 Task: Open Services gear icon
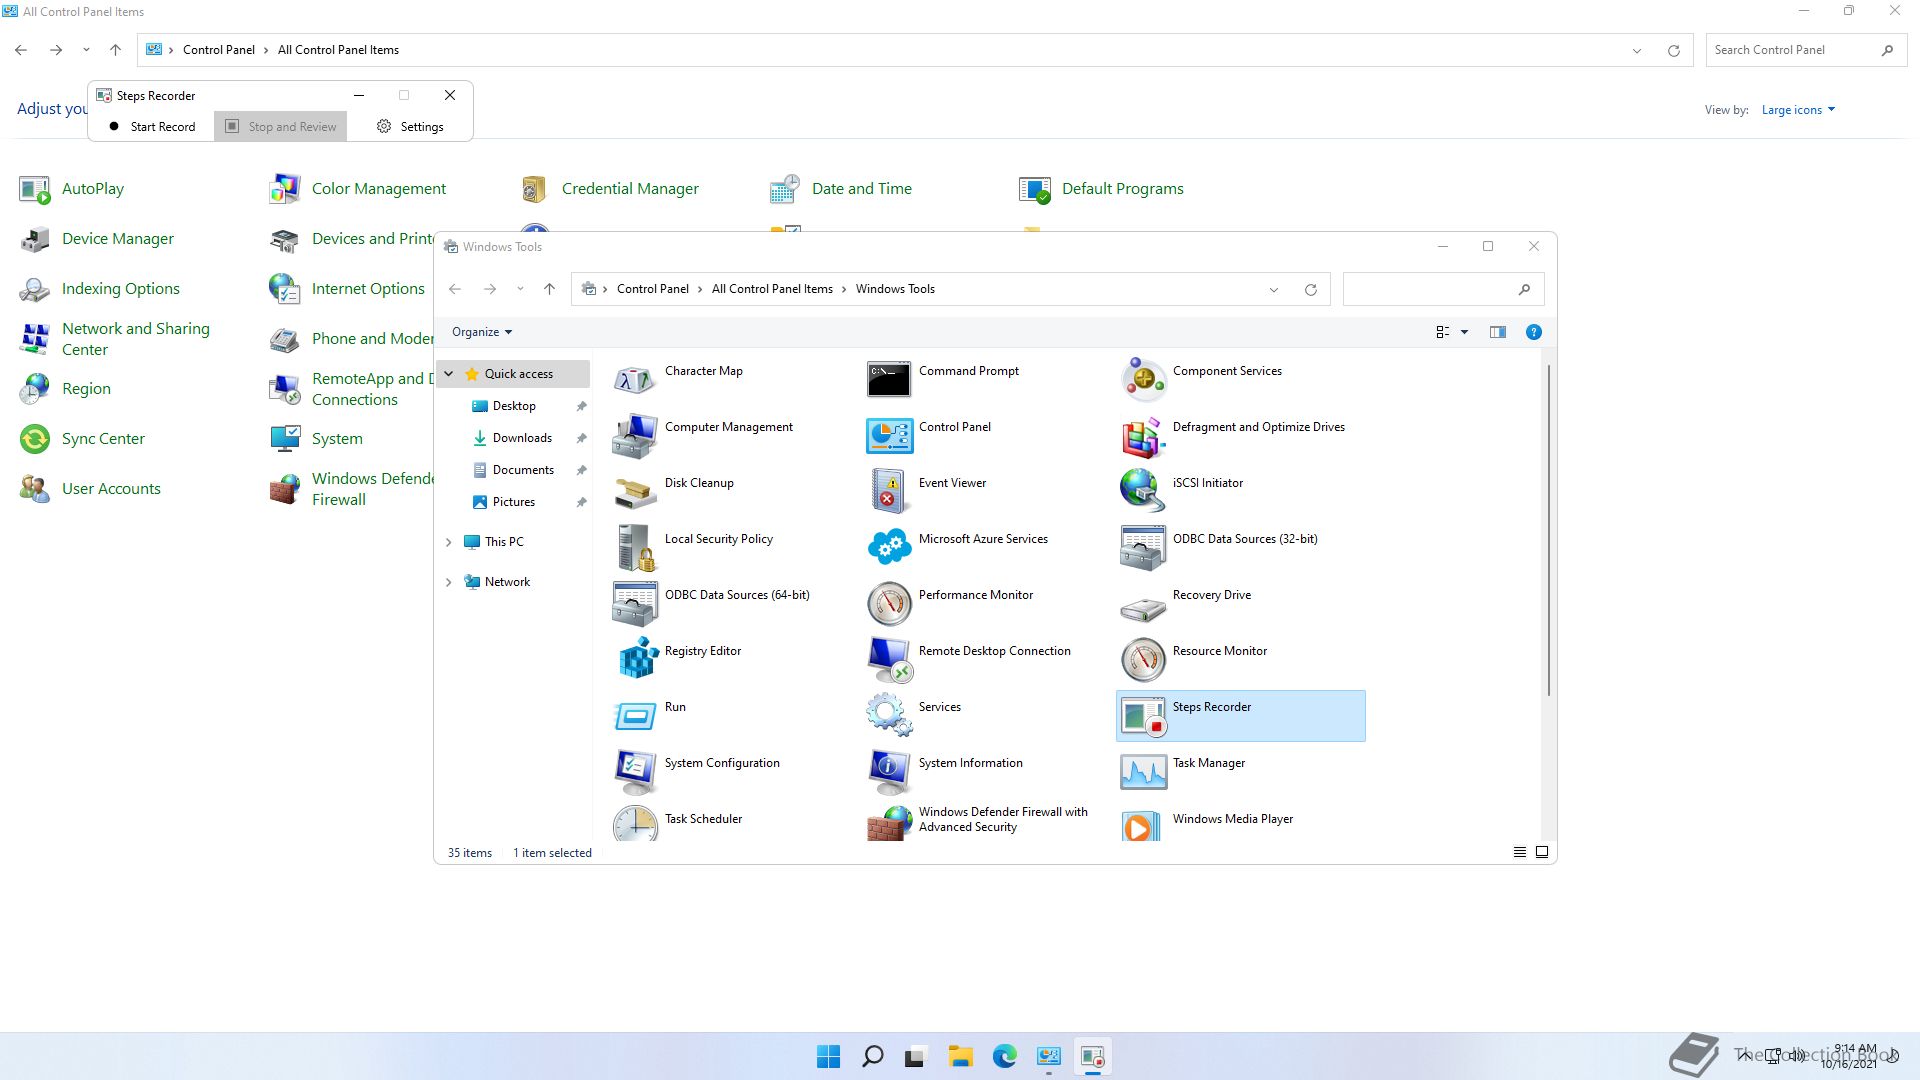tap(888, 716)
